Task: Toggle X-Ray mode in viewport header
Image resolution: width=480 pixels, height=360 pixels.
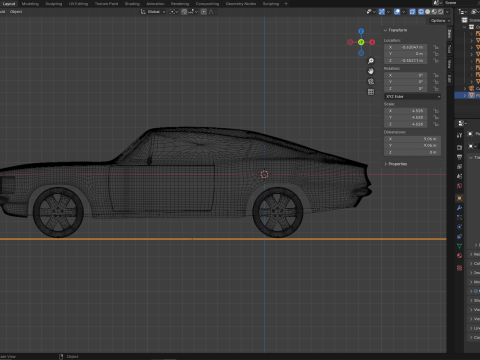Action: [412, 12]
